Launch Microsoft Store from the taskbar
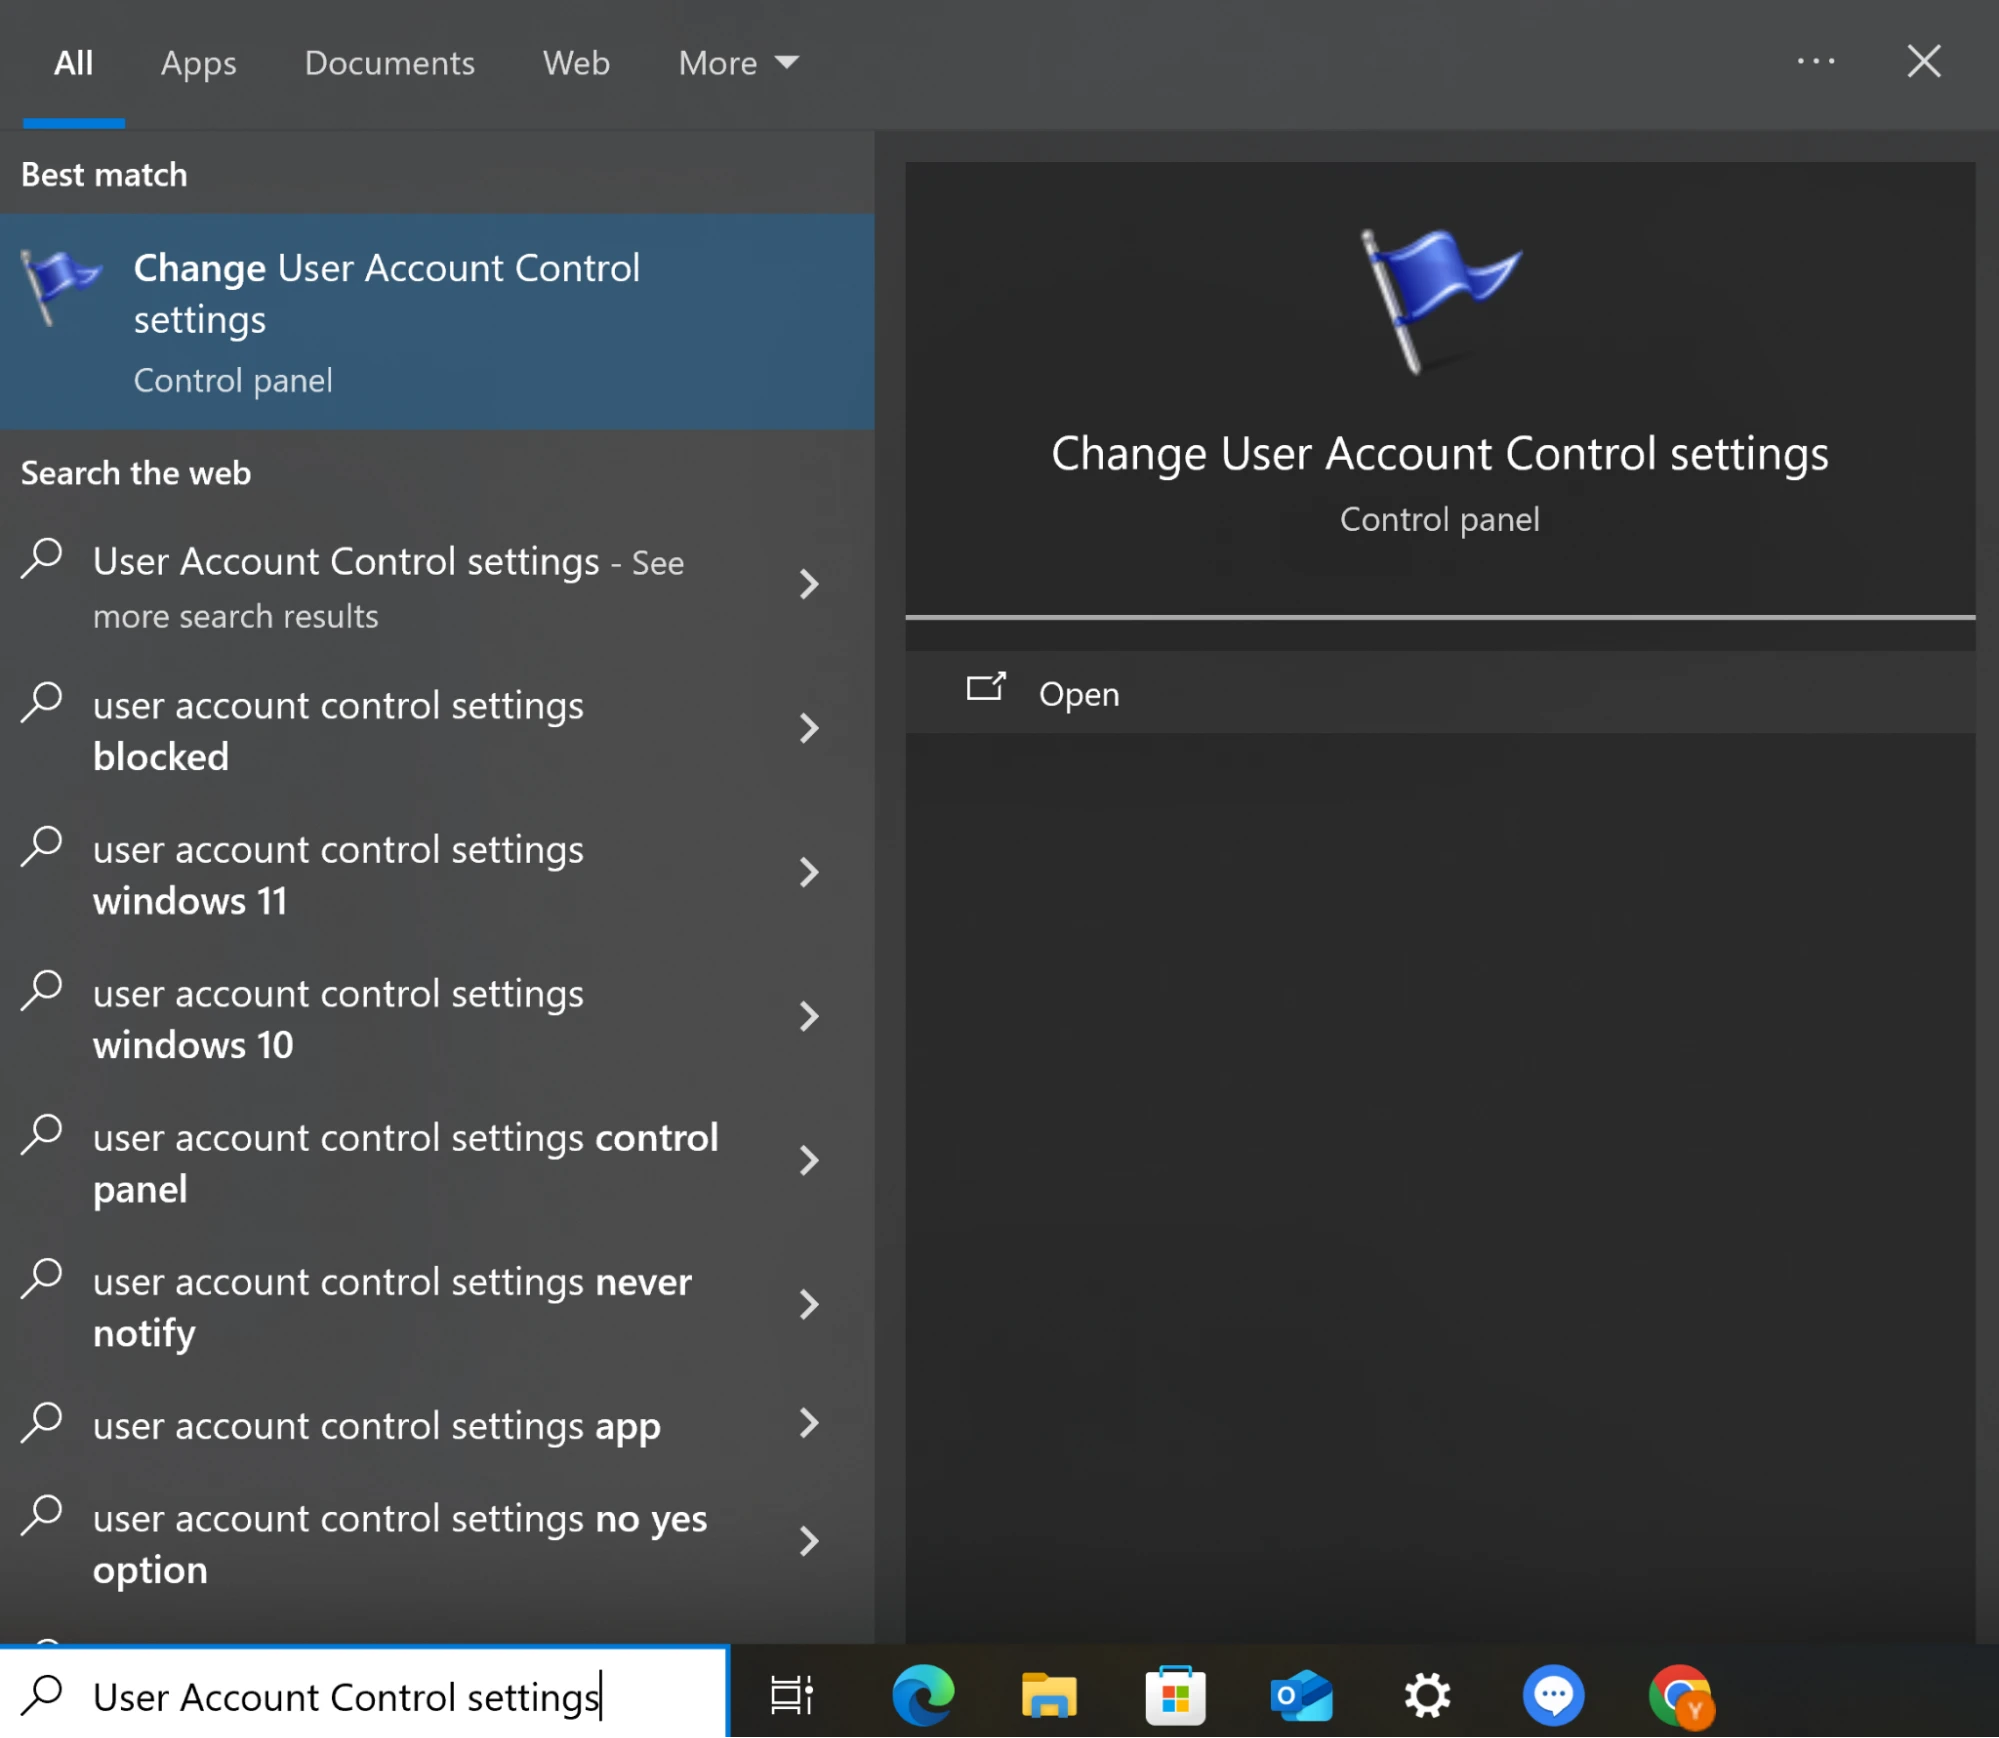 [x=1175, y=1697]
